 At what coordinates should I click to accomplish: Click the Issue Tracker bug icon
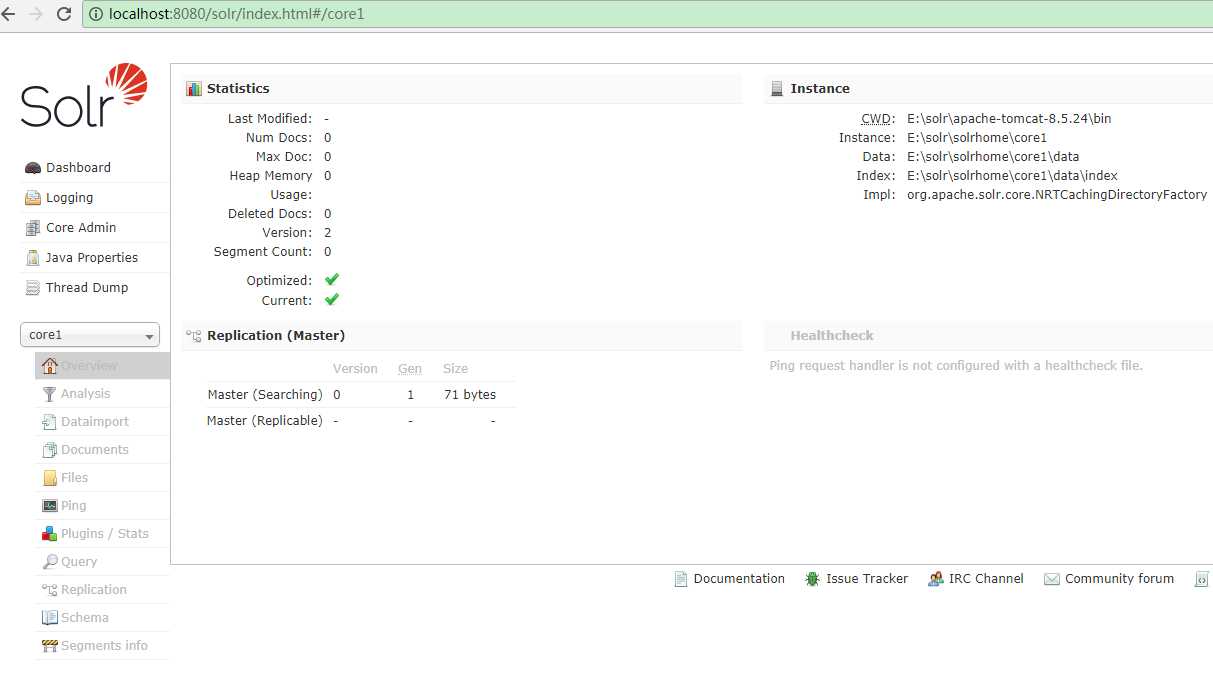pyautogui.click(x=812, y=579)
